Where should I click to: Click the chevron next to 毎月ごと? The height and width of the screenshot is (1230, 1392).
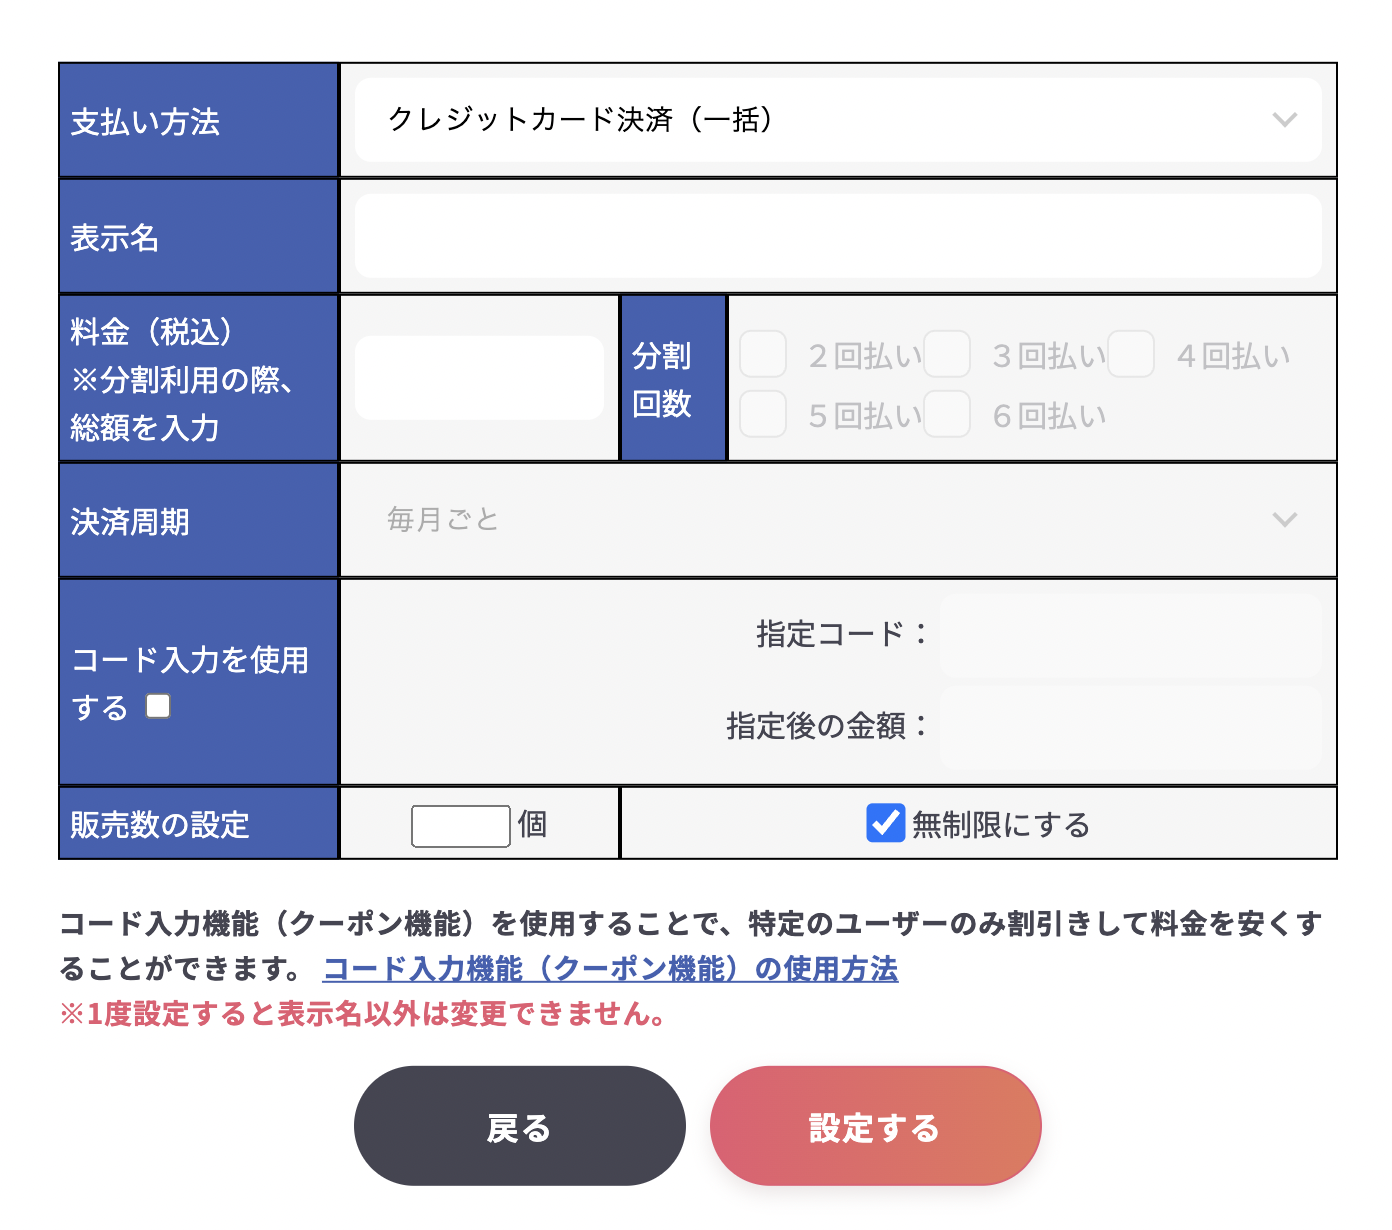point(1285,519)
